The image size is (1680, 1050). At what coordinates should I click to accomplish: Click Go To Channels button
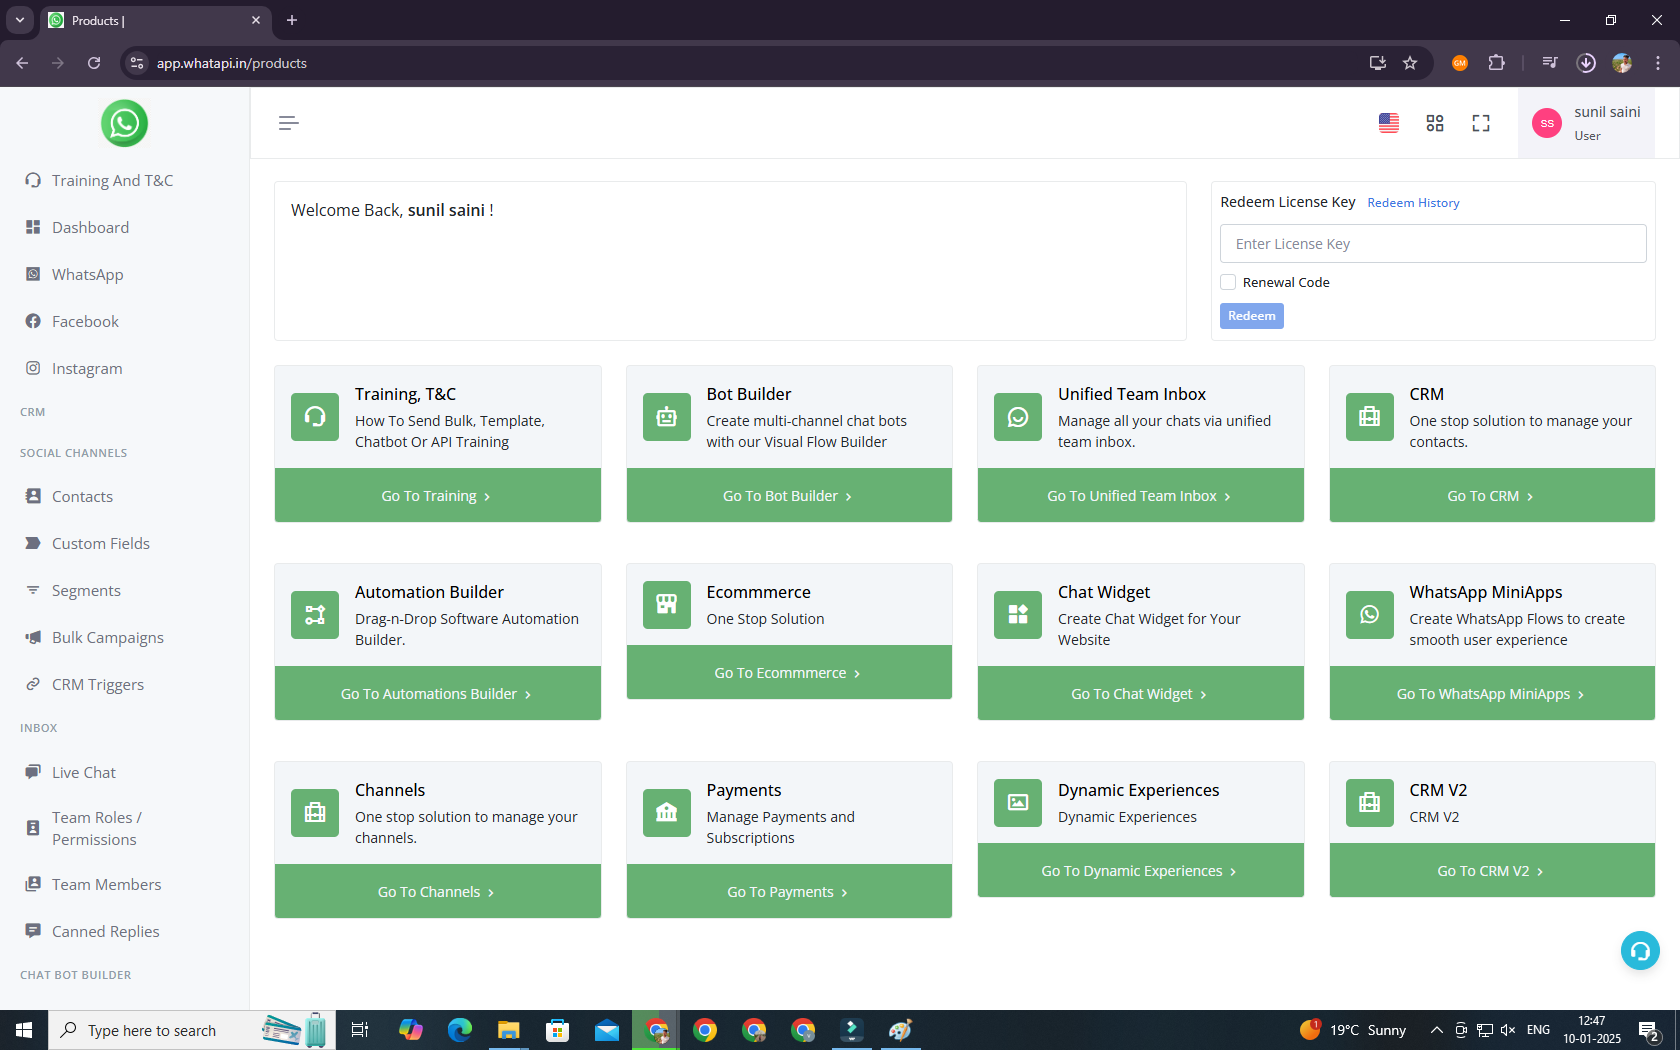click(x=438, y=891)
